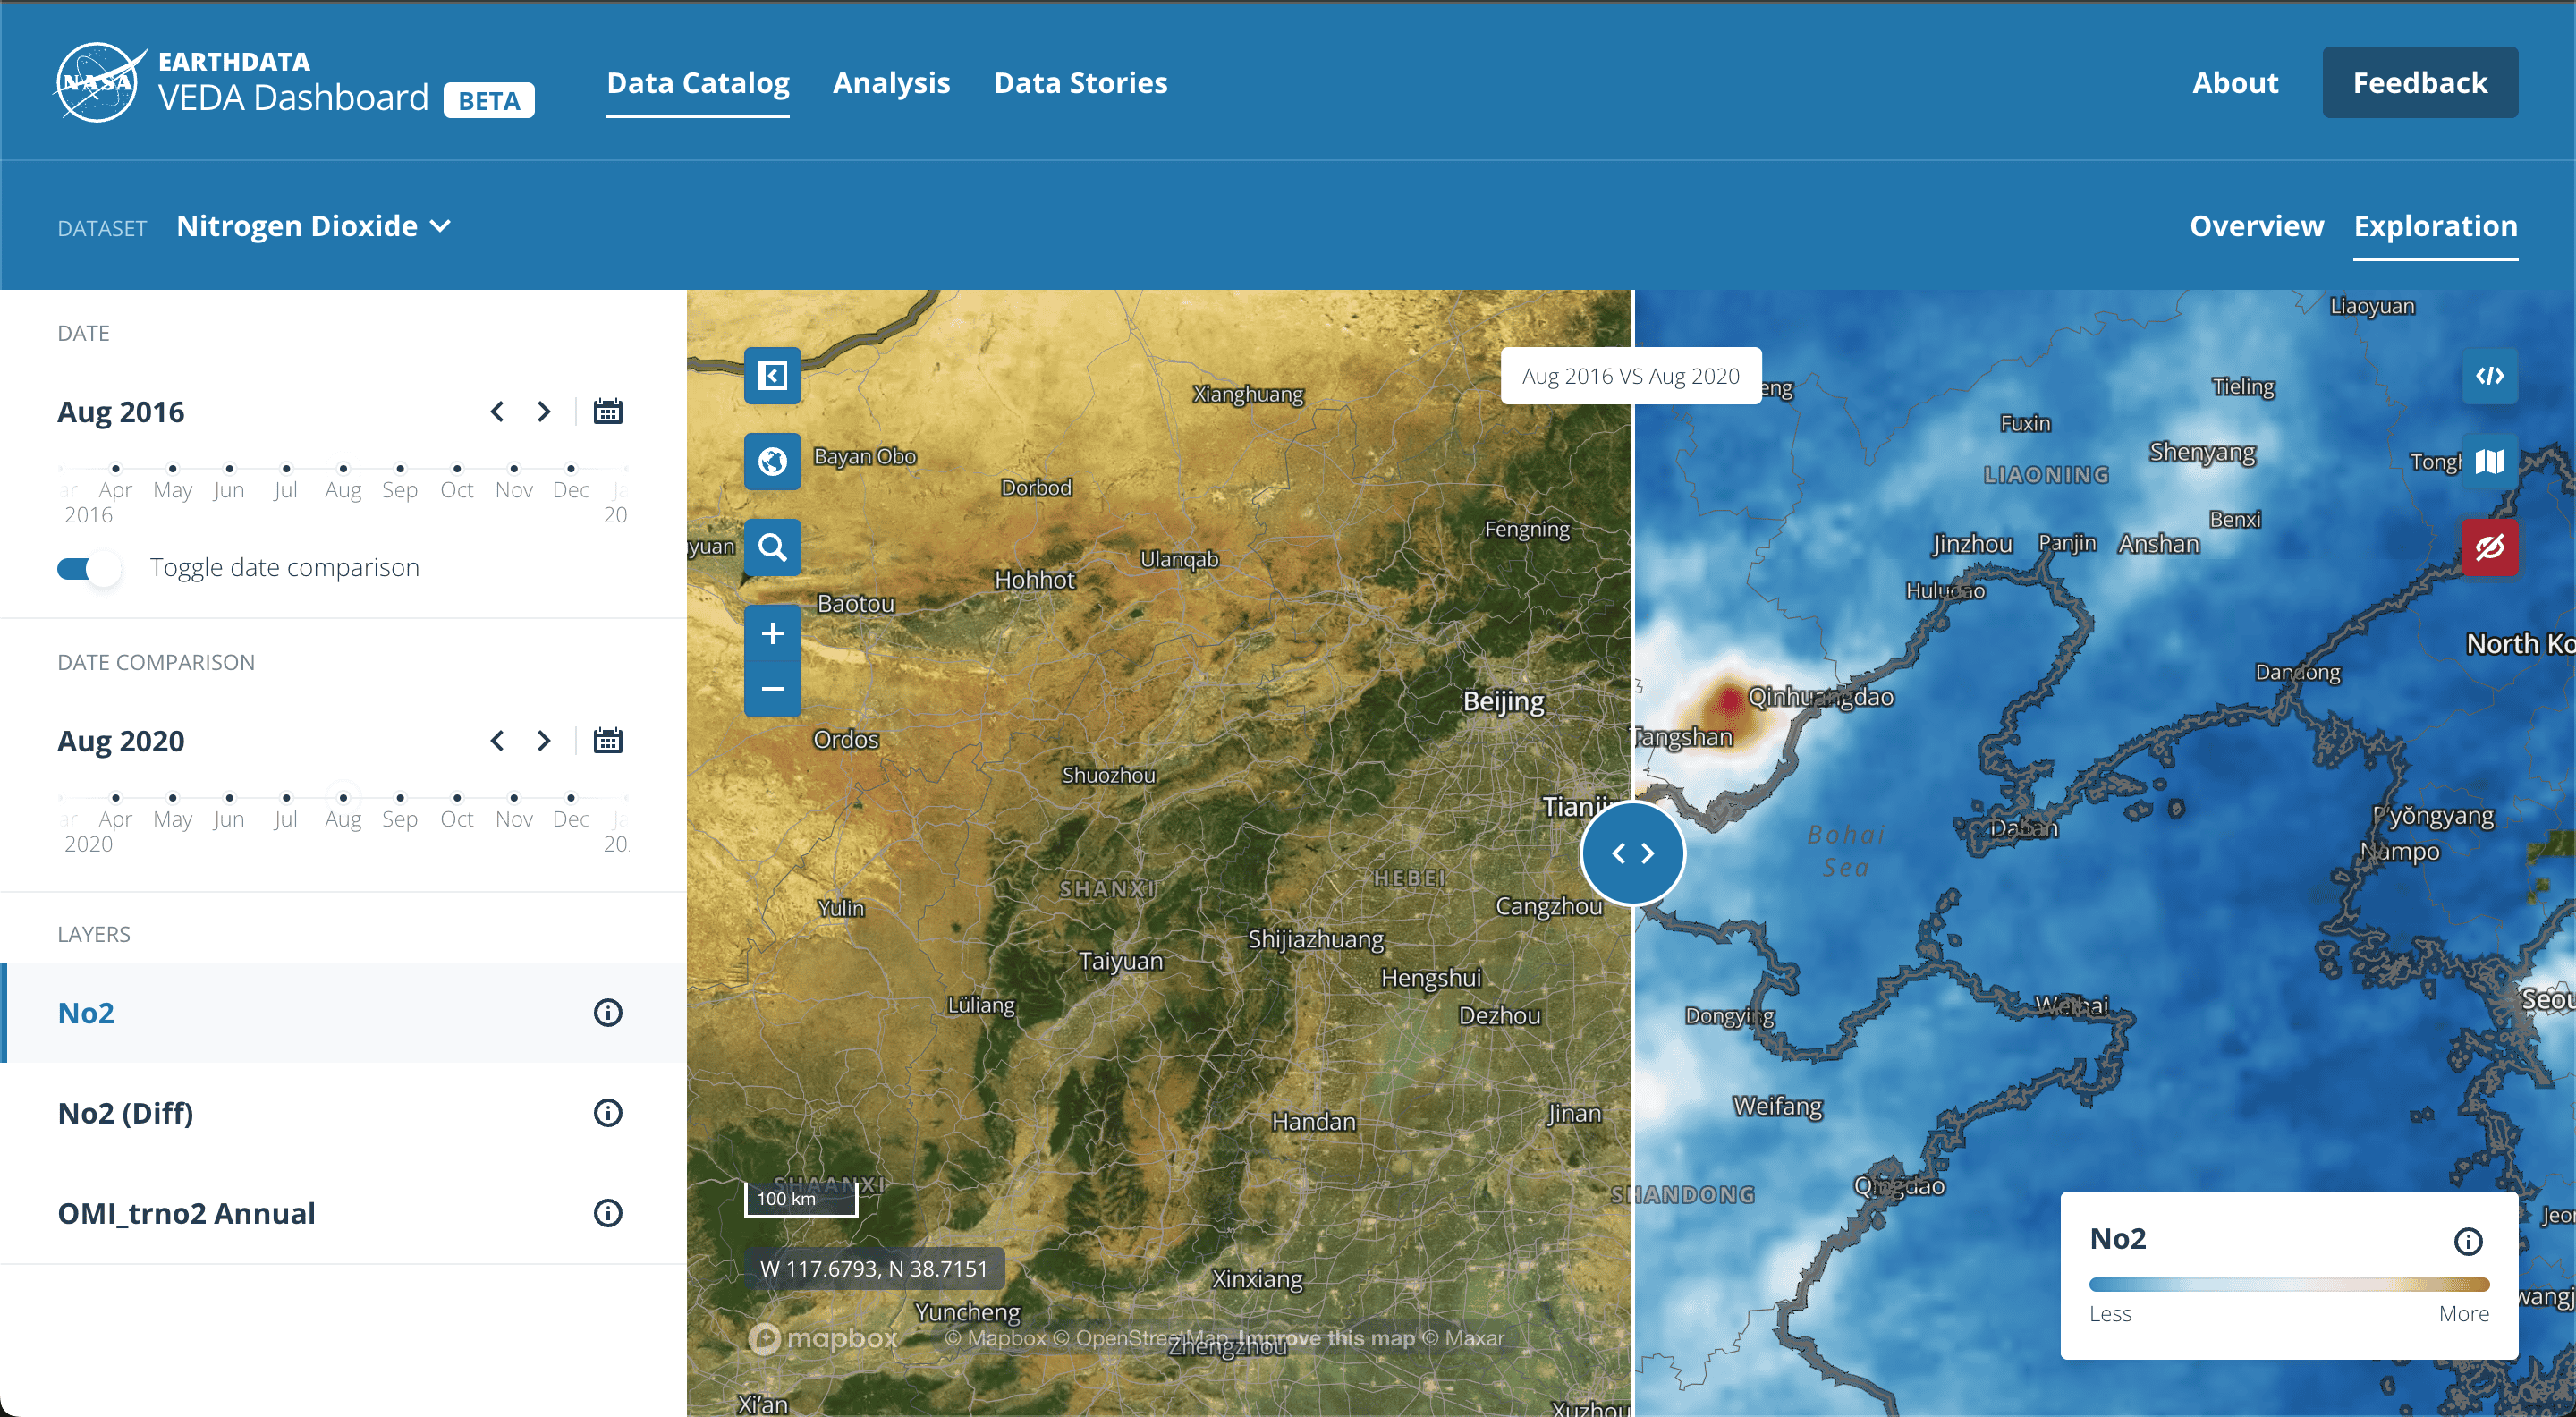
Task: Select Jun on the 2016 timeline
Action: (x=230, y=469)
